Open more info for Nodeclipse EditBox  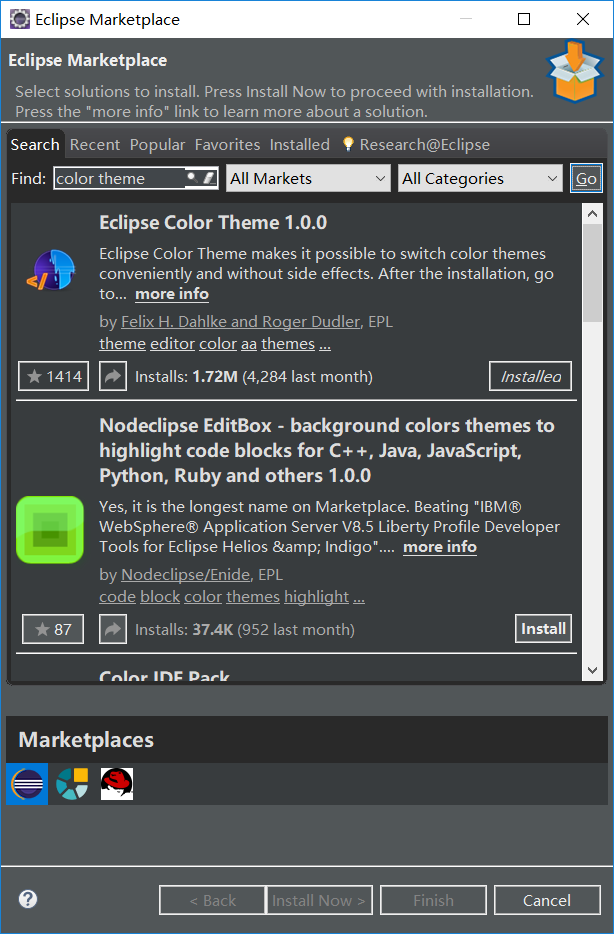(440, 547)
